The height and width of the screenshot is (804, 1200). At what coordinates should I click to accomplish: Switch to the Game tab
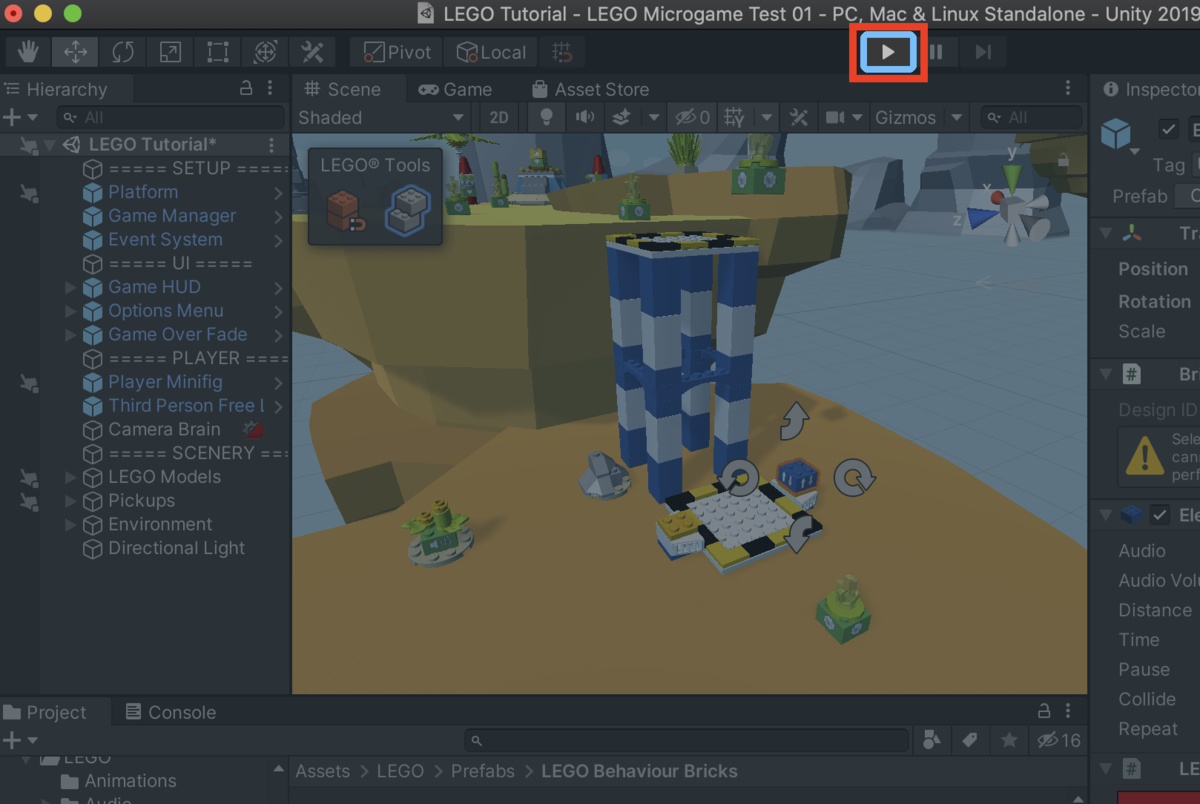455,89
